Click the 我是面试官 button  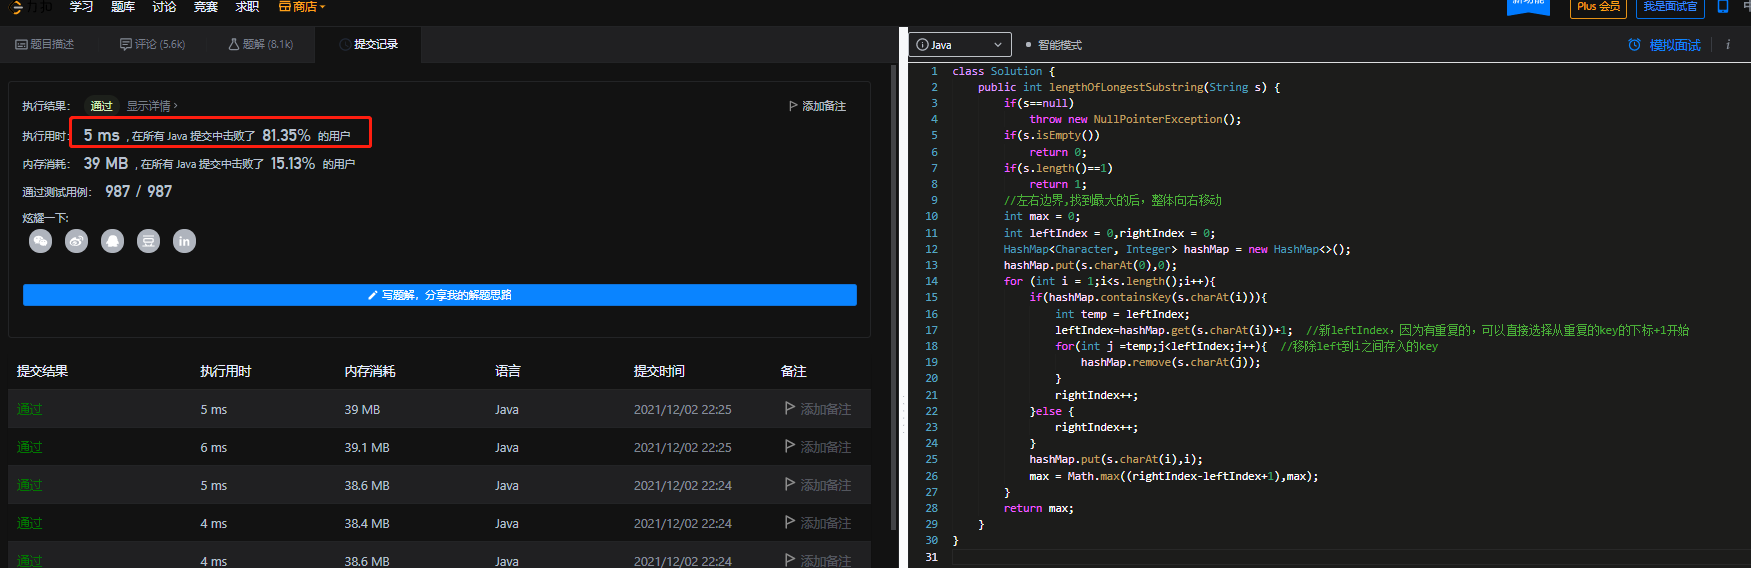[x=1670, y=7]
